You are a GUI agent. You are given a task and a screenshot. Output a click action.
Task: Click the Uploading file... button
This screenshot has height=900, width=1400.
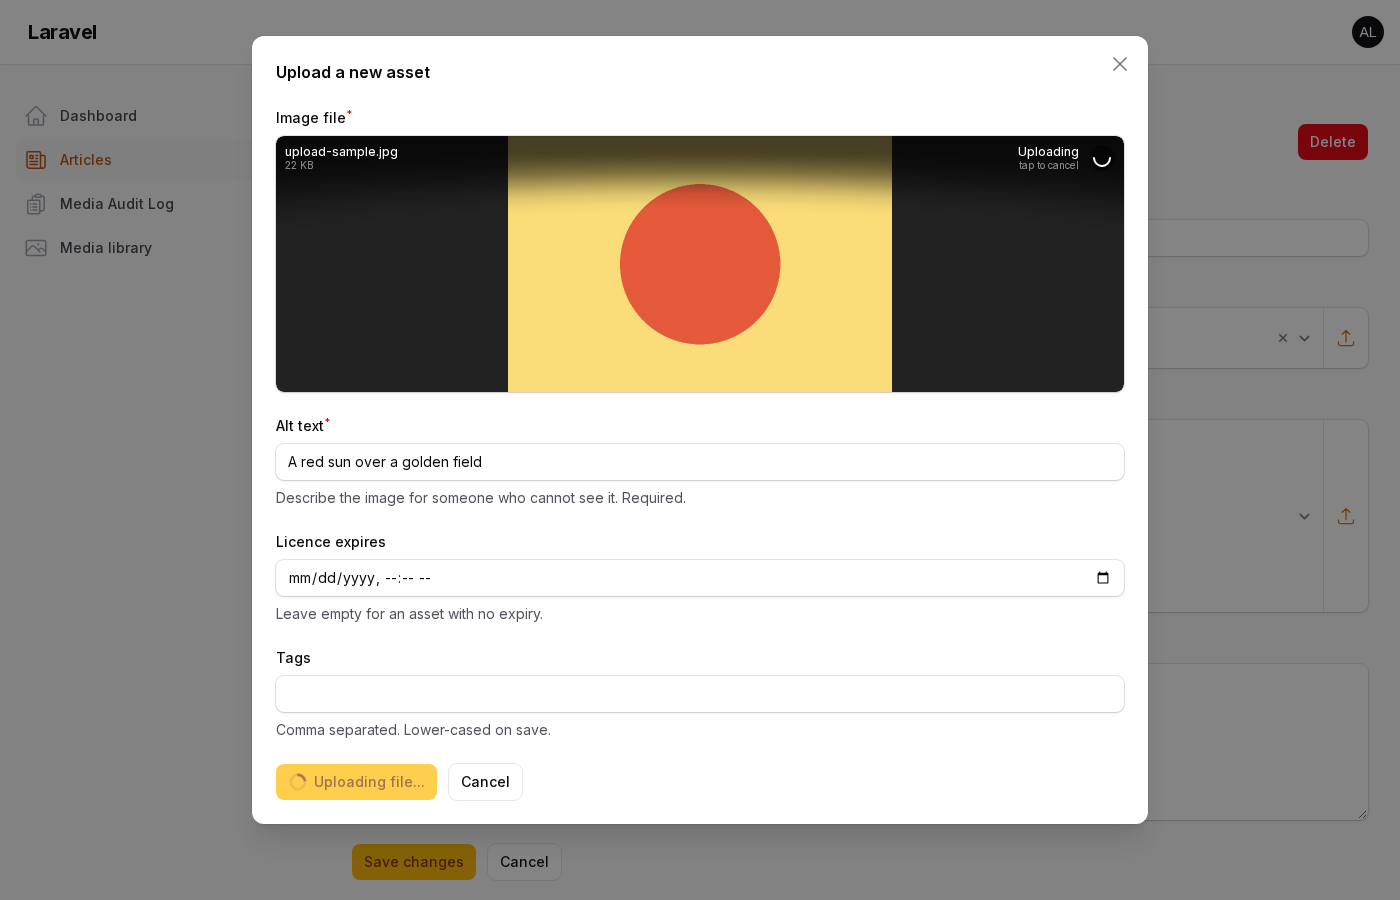(356, 782)
